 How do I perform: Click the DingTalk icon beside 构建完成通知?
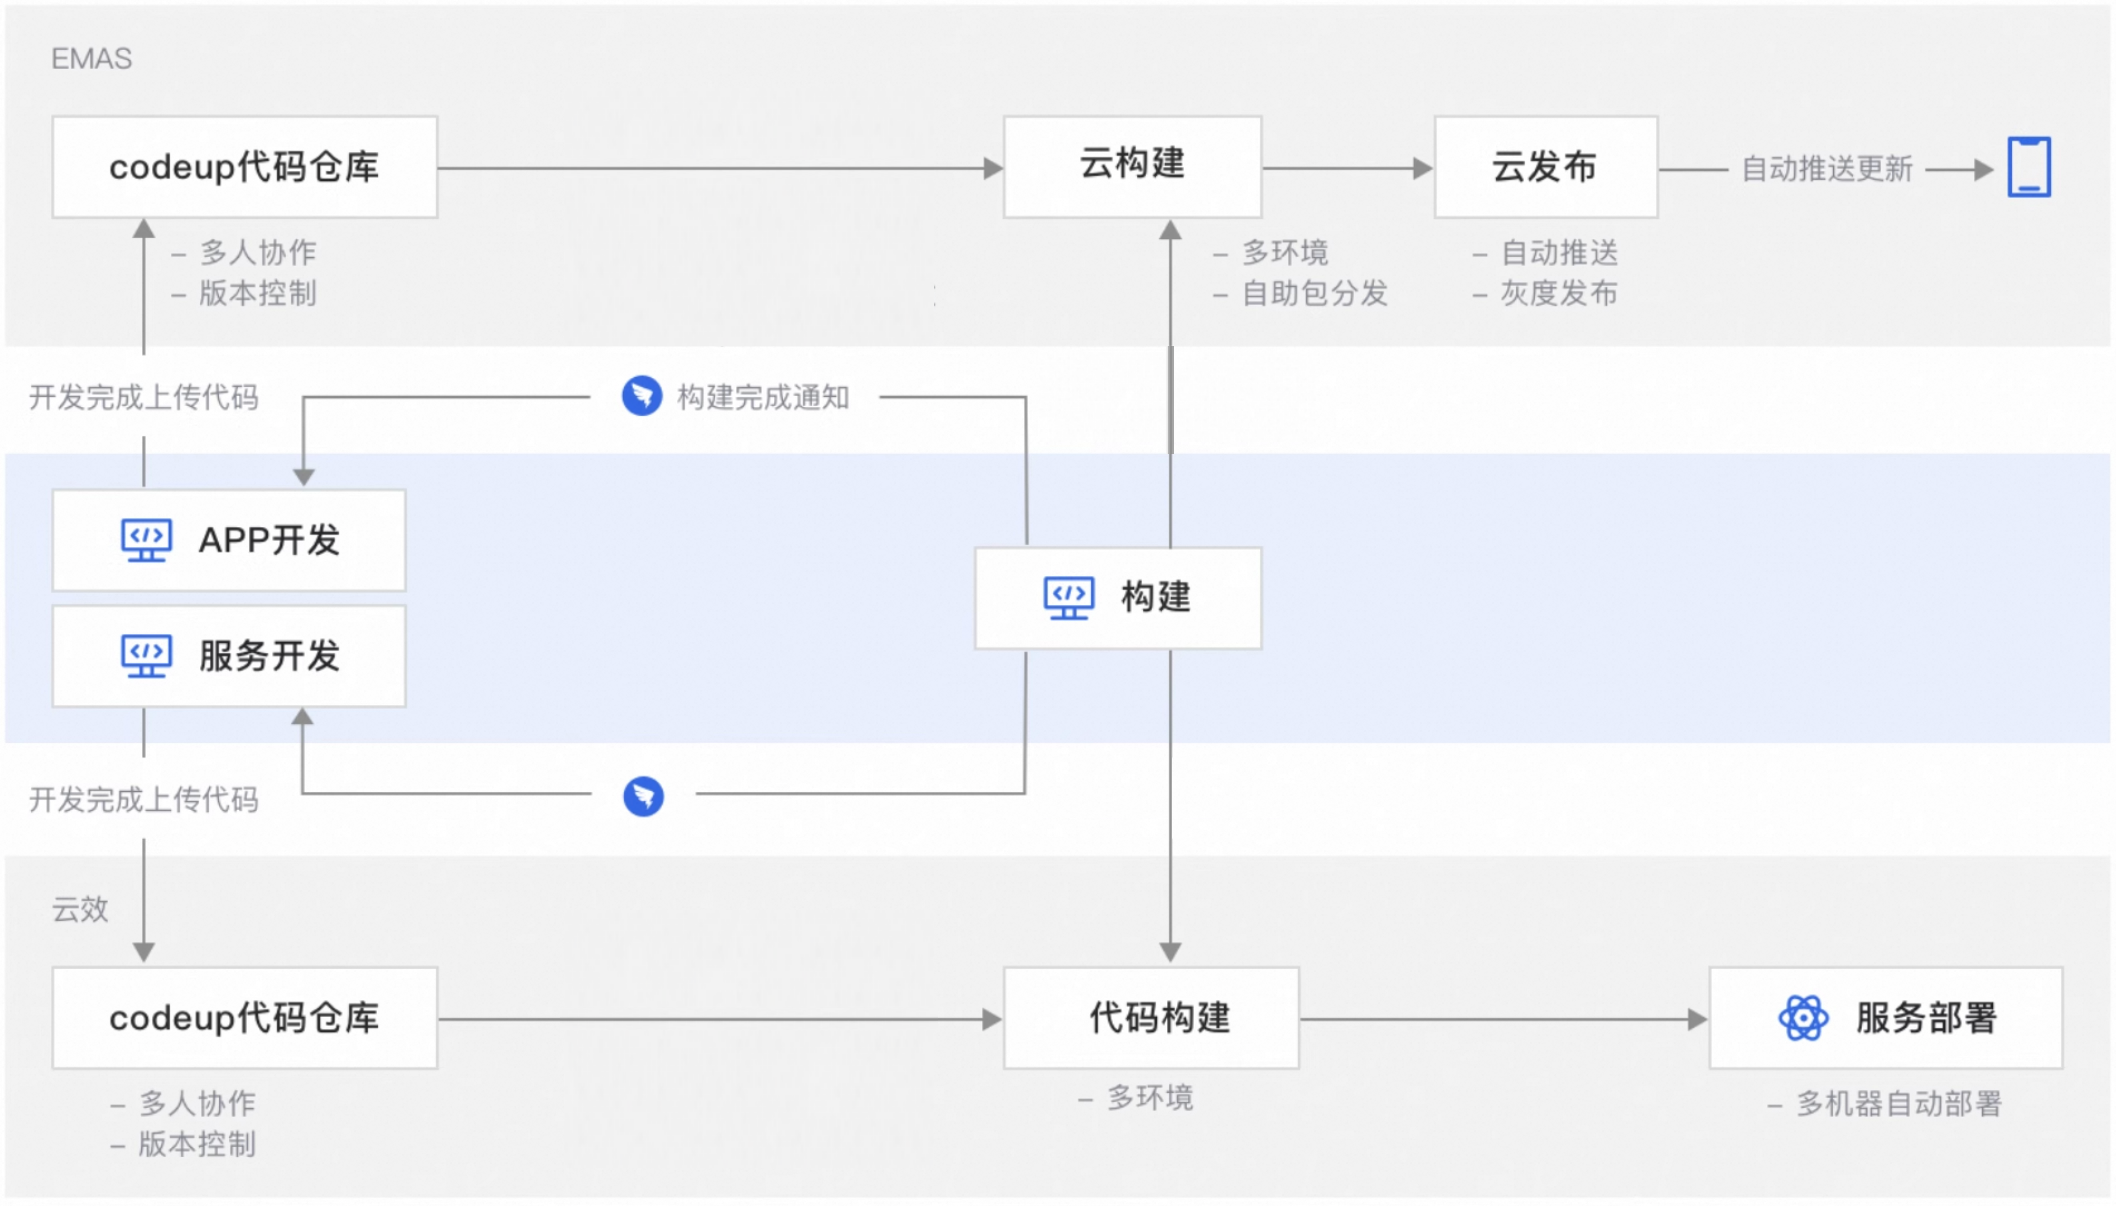(x=642, y=396)
